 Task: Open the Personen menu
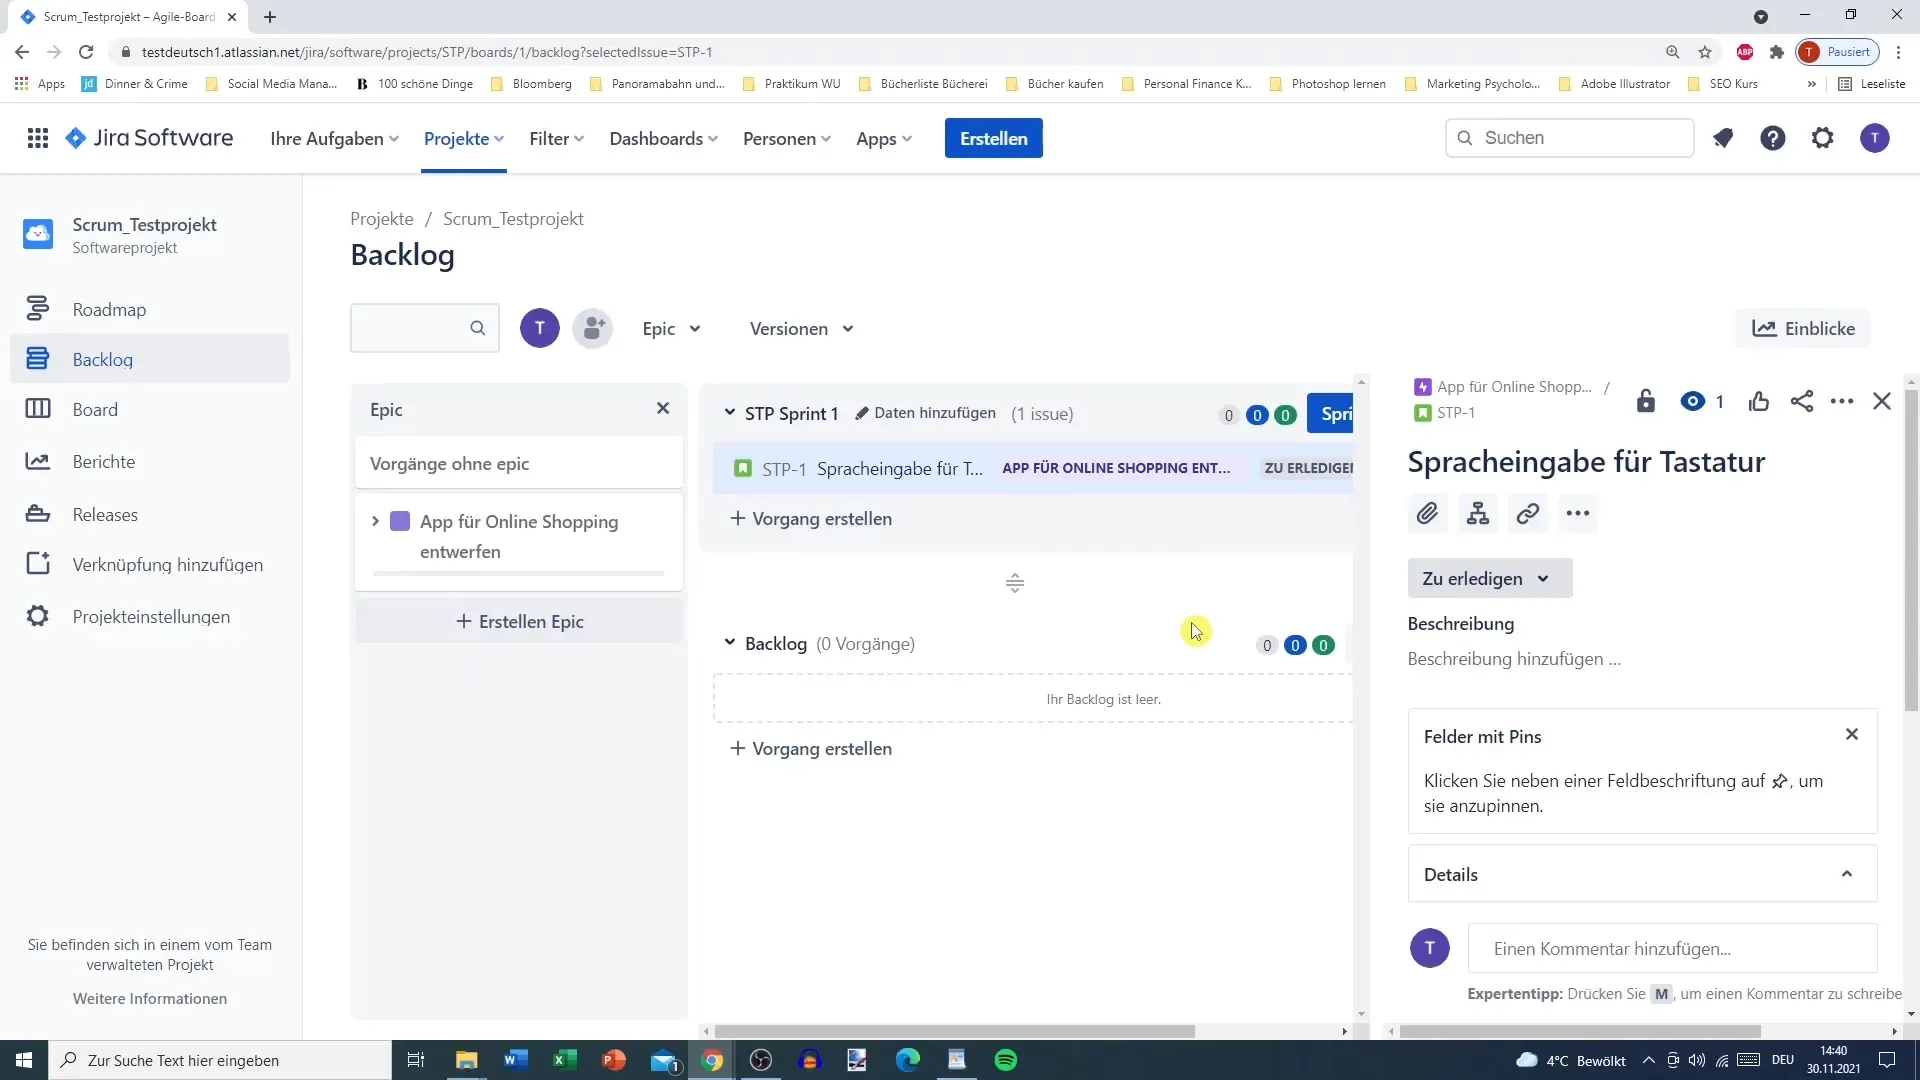(787, 138)
